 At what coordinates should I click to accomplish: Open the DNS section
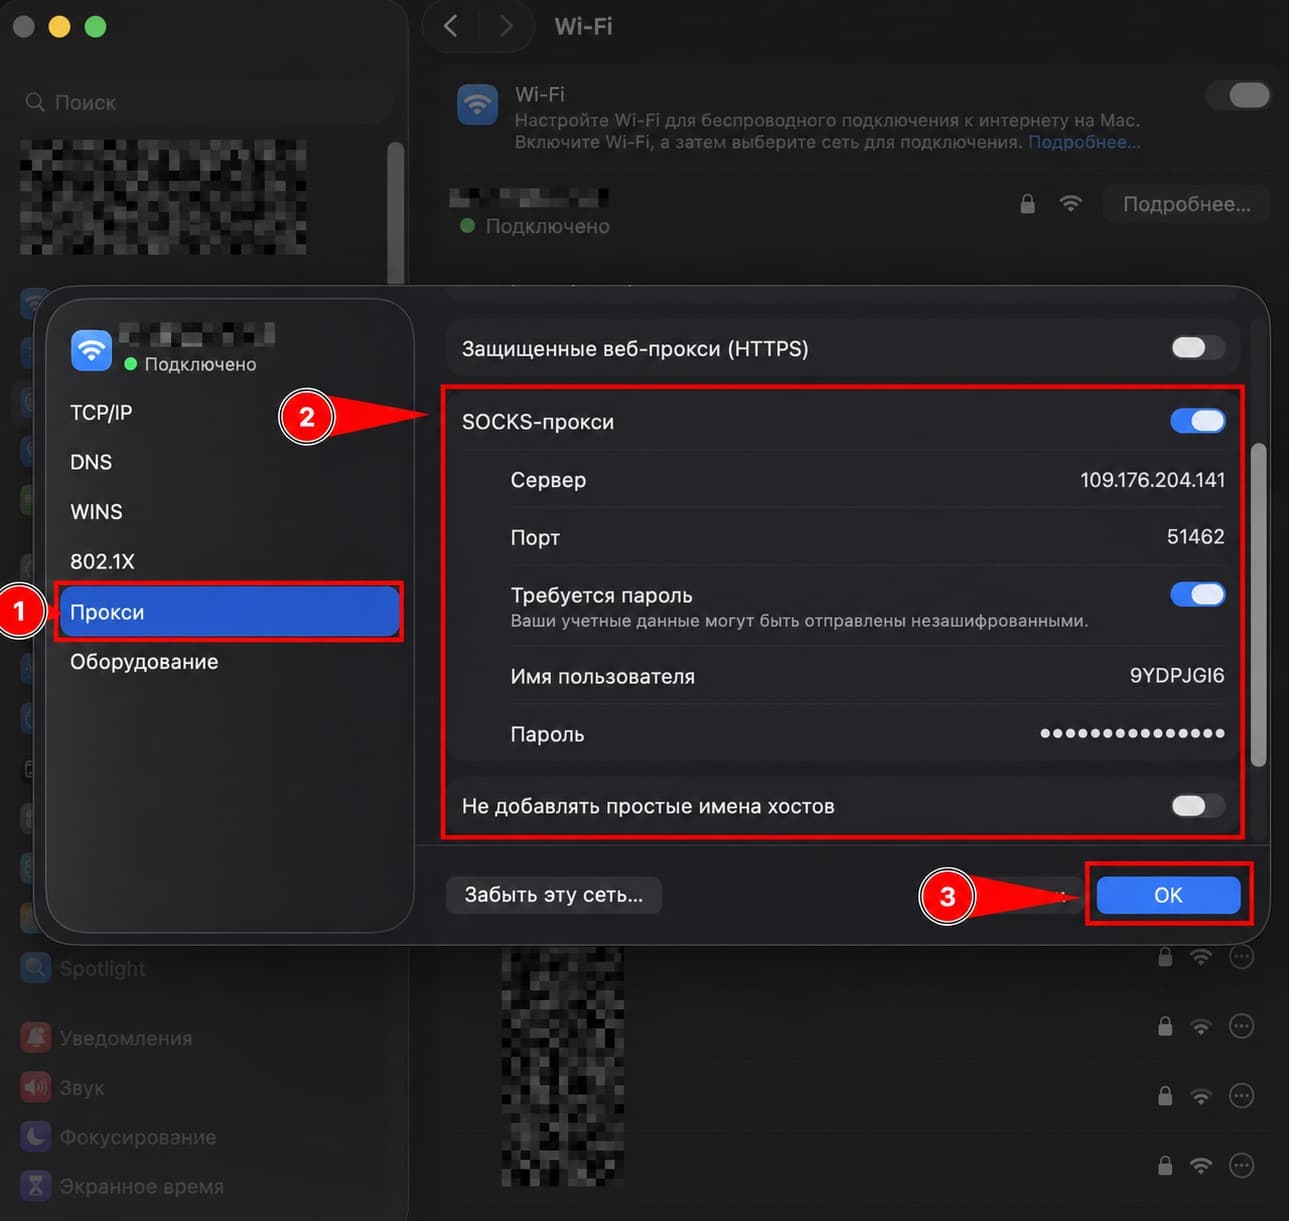point(91,462)
